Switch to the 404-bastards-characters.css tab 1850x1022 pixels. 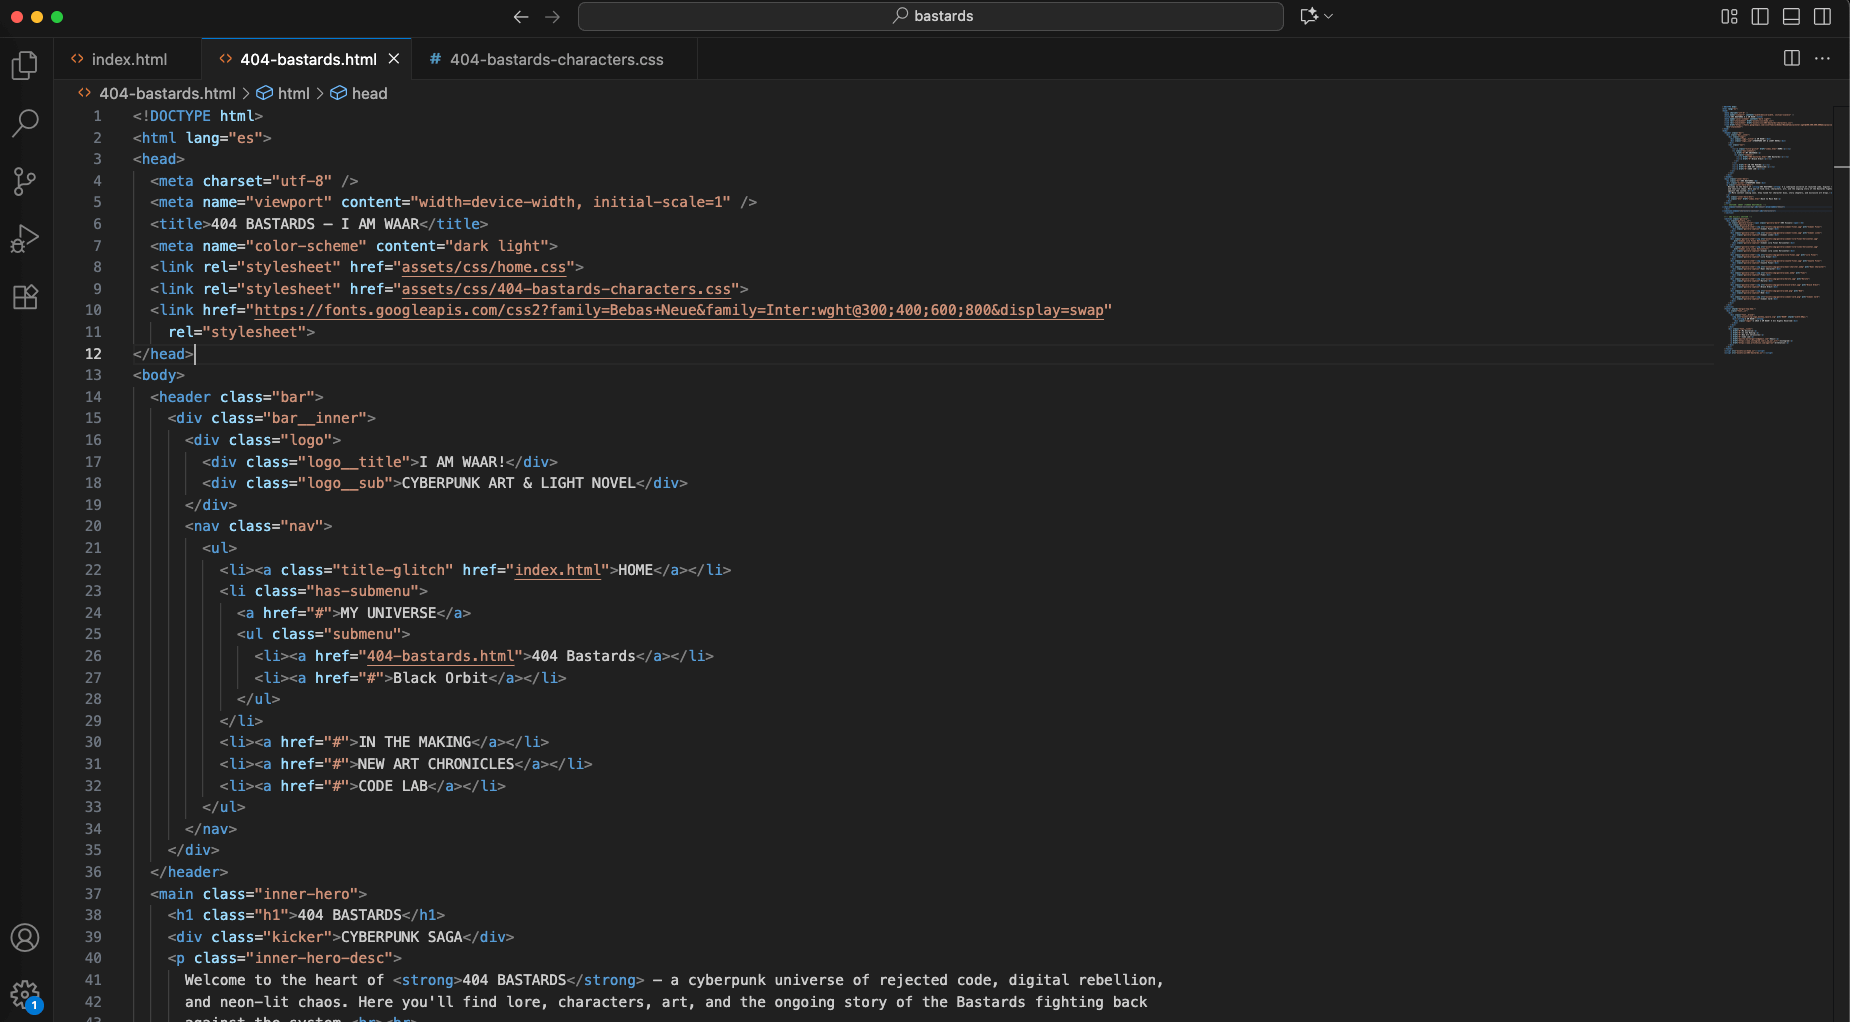pos(555,59)
